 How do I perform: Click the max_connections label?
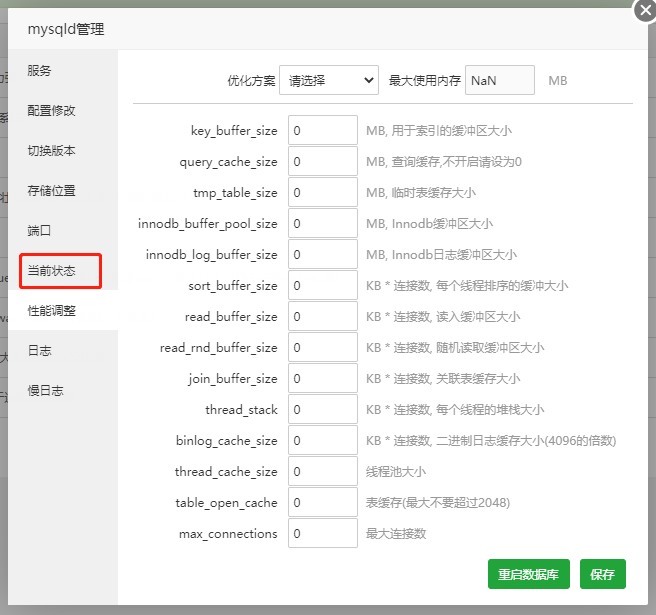coord(228,533)
